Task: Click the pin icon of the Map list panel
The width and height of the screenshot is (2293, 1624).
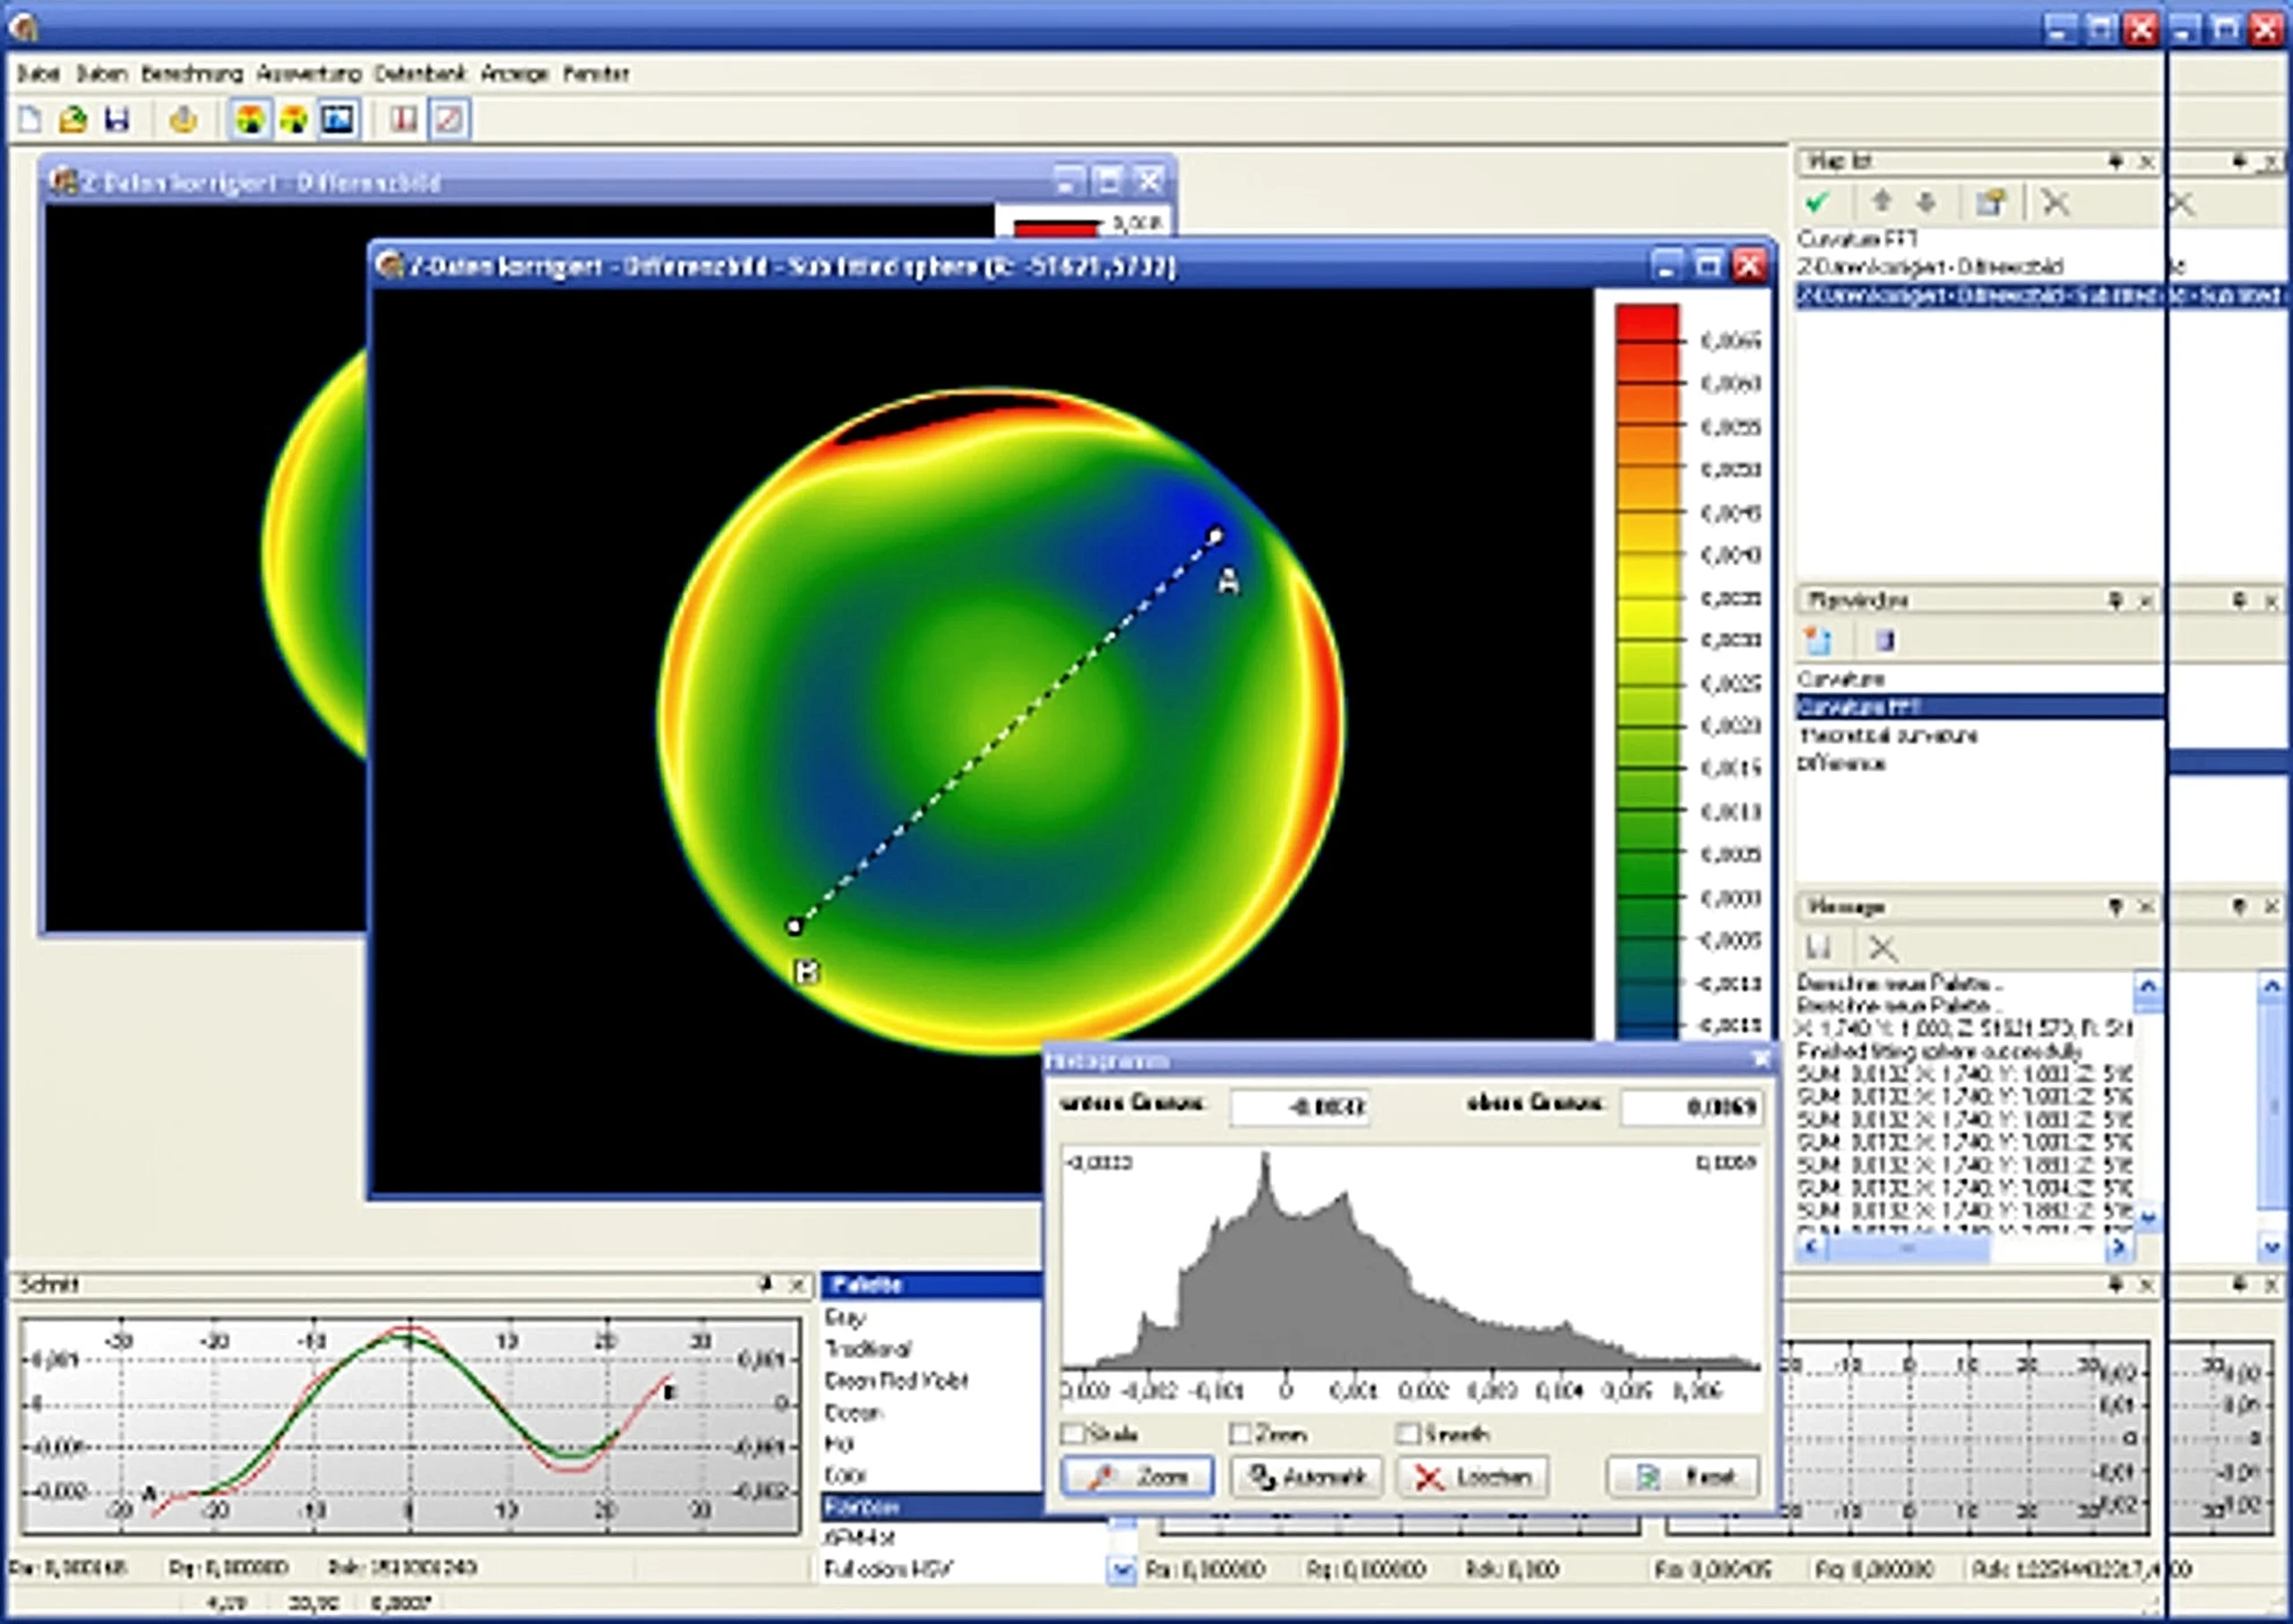Action: tap(2115, 161)
